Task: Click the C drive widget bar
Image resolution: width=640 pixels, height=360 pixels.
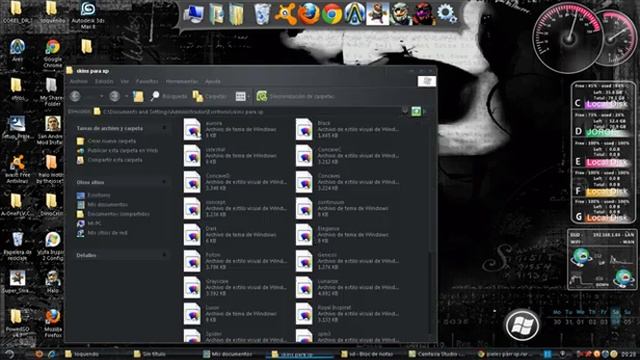Action: click(606, 104)
